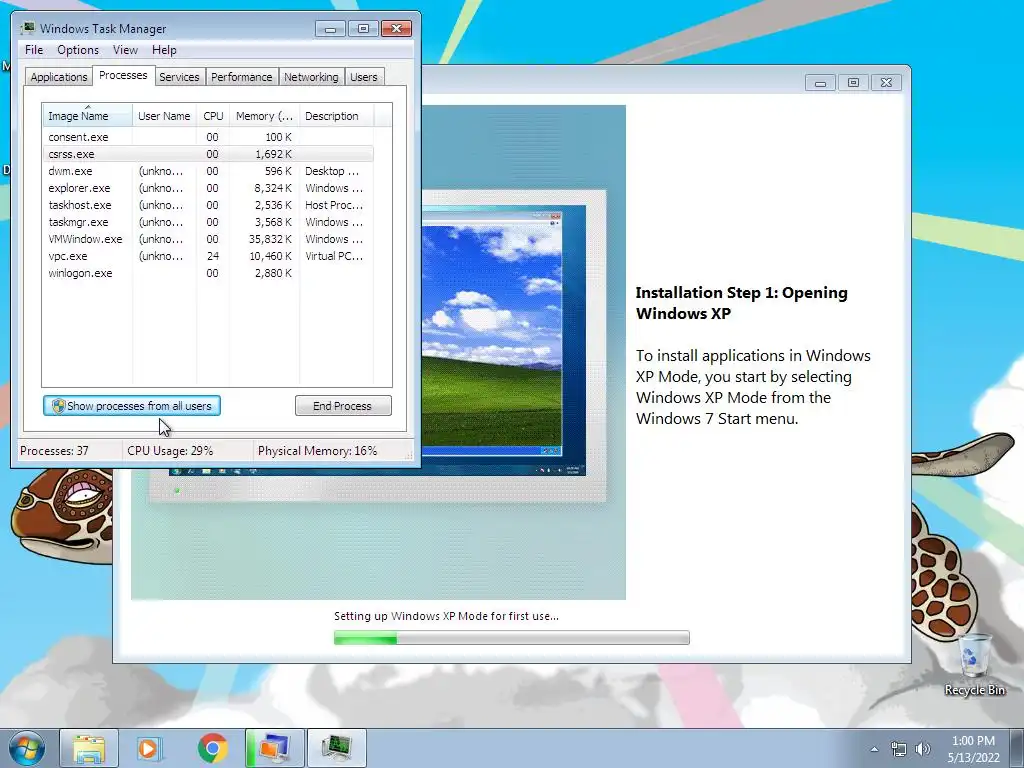Maximize the Windows XP Mode setup window
The image size is (1024, 768).
point(853,83)
